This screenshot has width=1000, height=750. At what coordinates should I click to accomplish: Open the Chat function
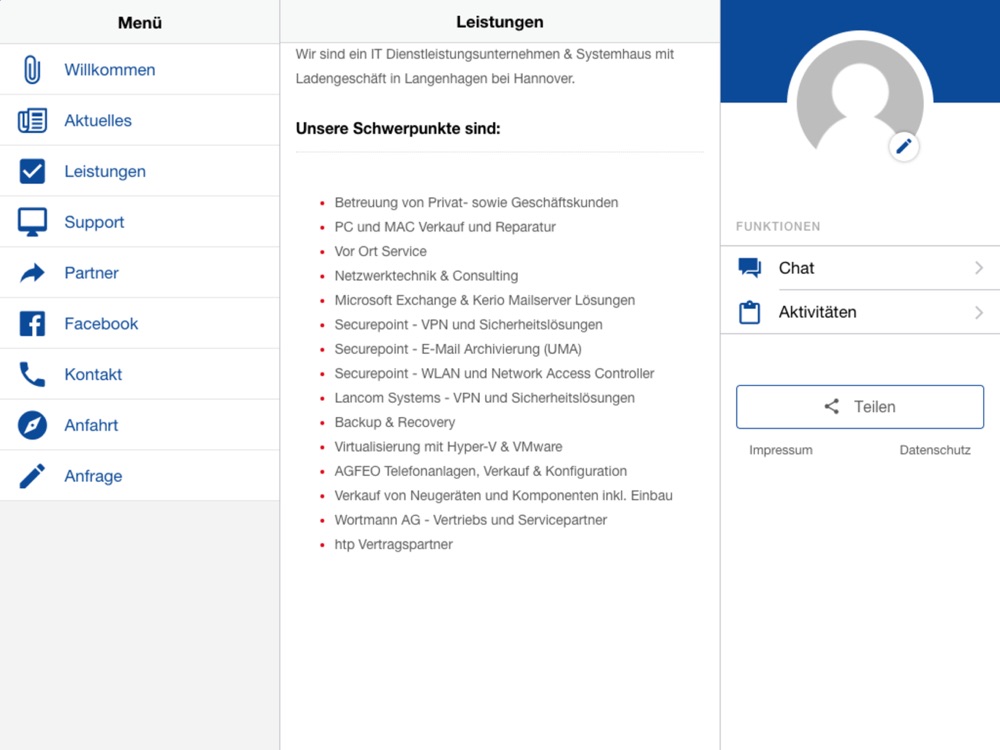pyautogui.click(x=860, y=268)
